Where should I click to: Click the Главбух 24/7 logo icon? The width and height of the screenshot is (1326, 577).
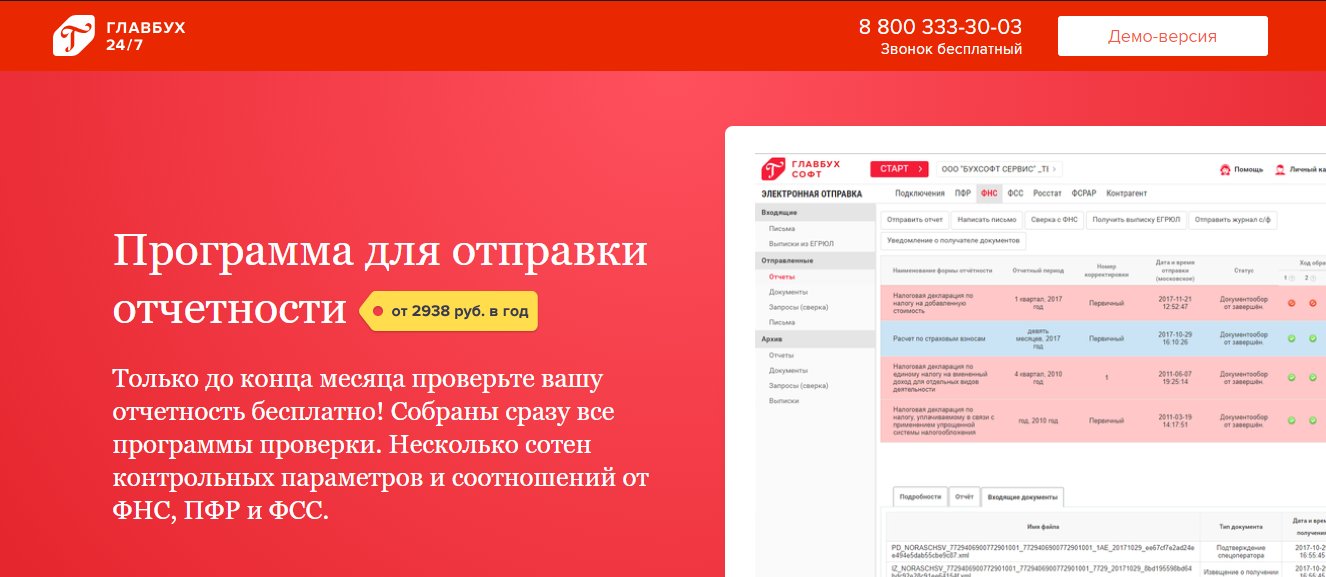click(74, 36)
